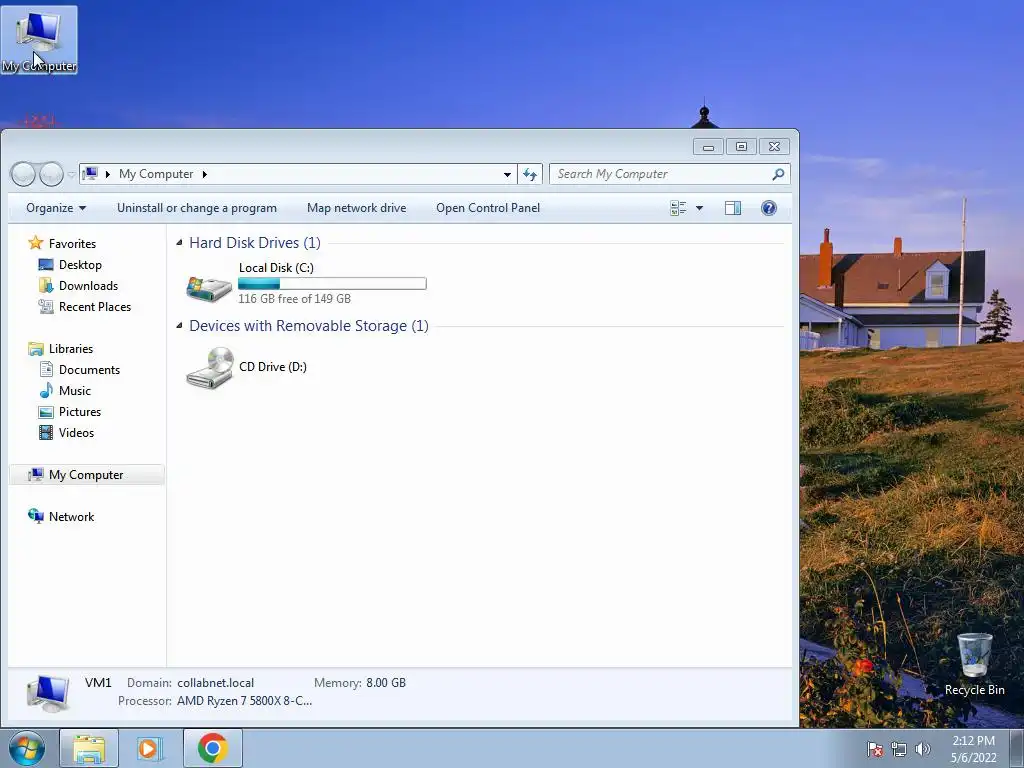
Task: Click the refresh button beside address bar
Action: (x=530, y=174)
